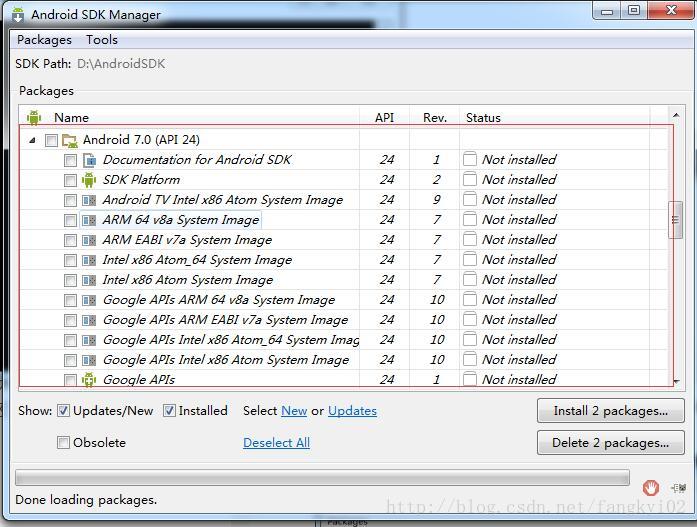Click the Android TV Intel x86 system image icon

tap(89, 200)
